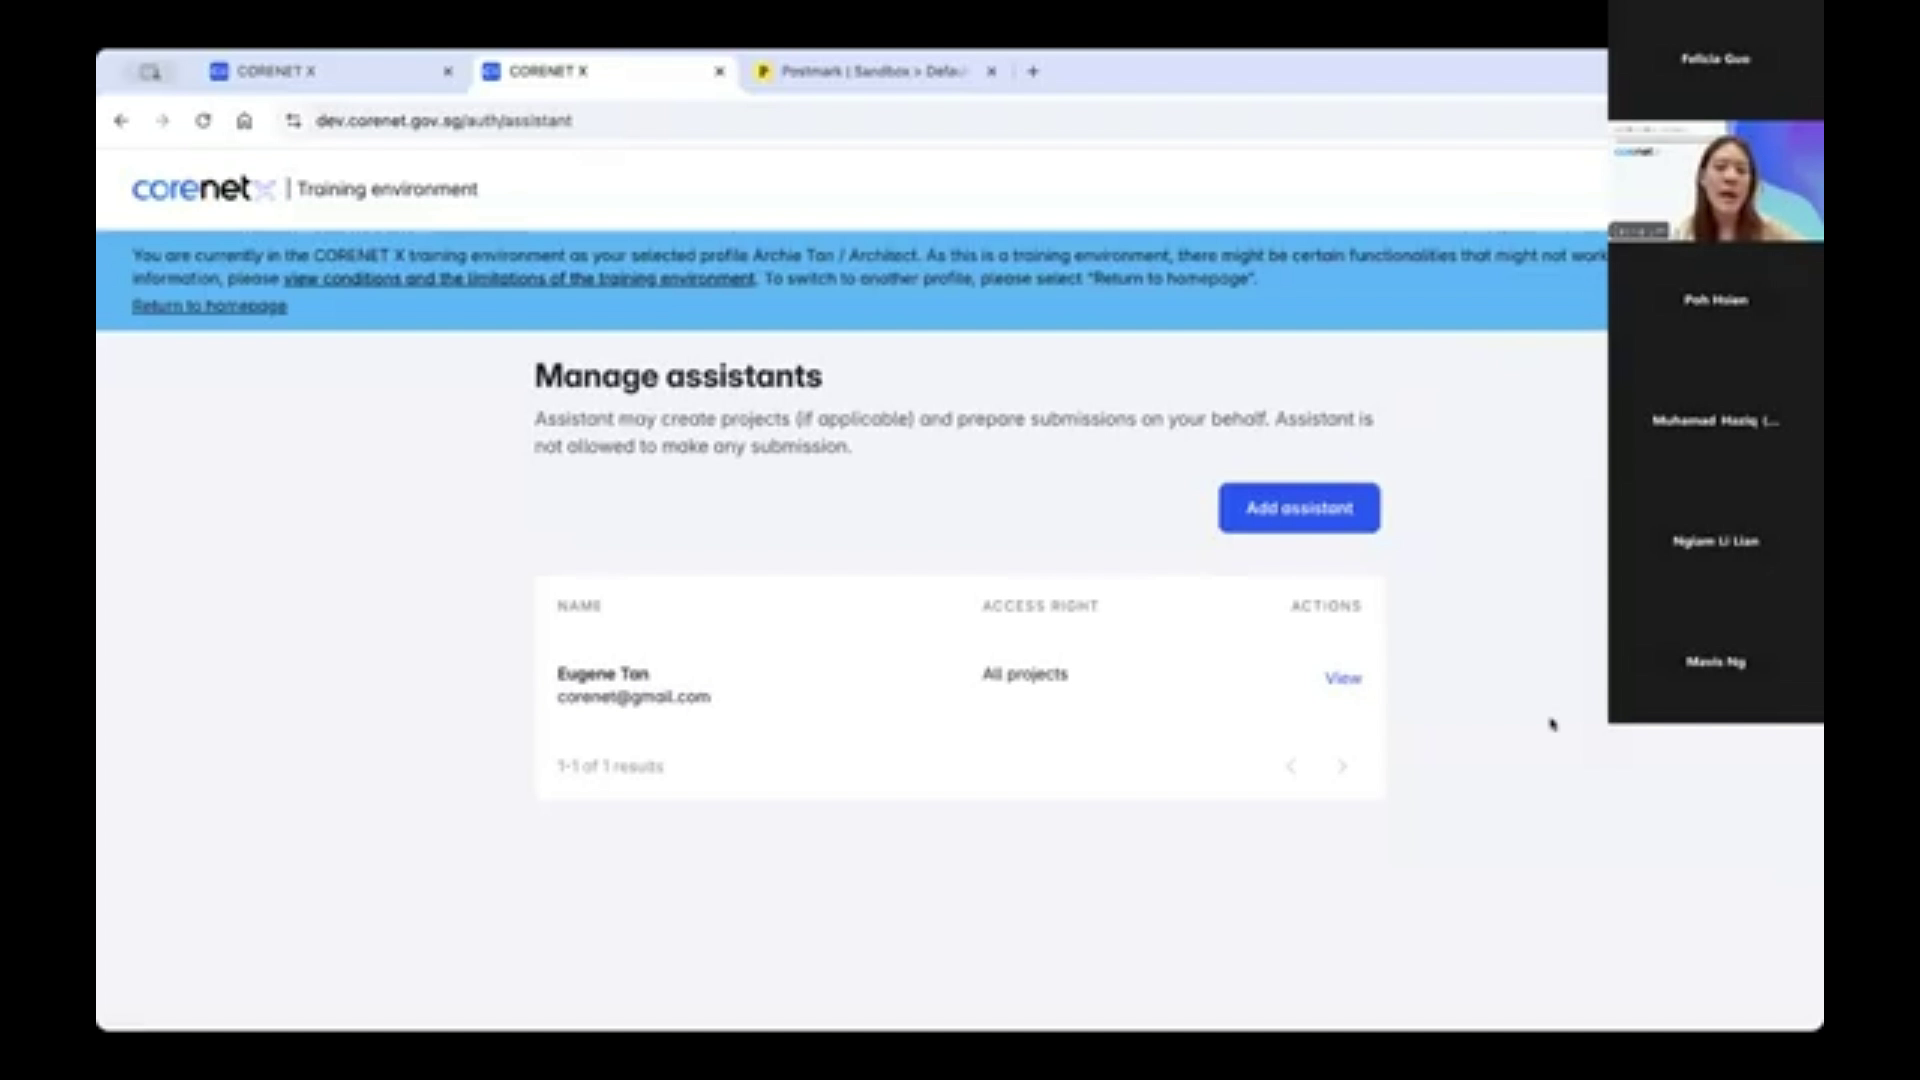Go to next results page chevron
Viewport: 1920px width, 1080px height.
click(x=1343, y=766)
